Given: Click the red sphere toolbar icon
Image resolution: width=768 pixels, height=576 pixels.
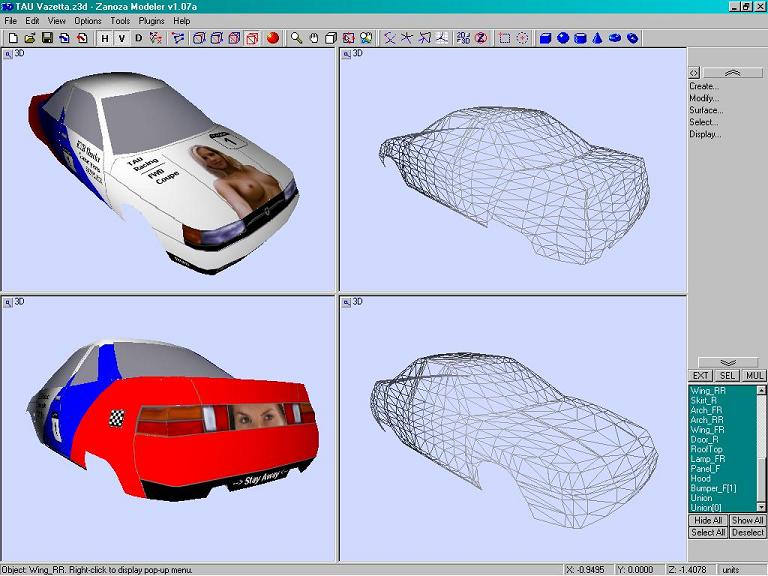Looking at the screenshot, I should coord(272,38).
